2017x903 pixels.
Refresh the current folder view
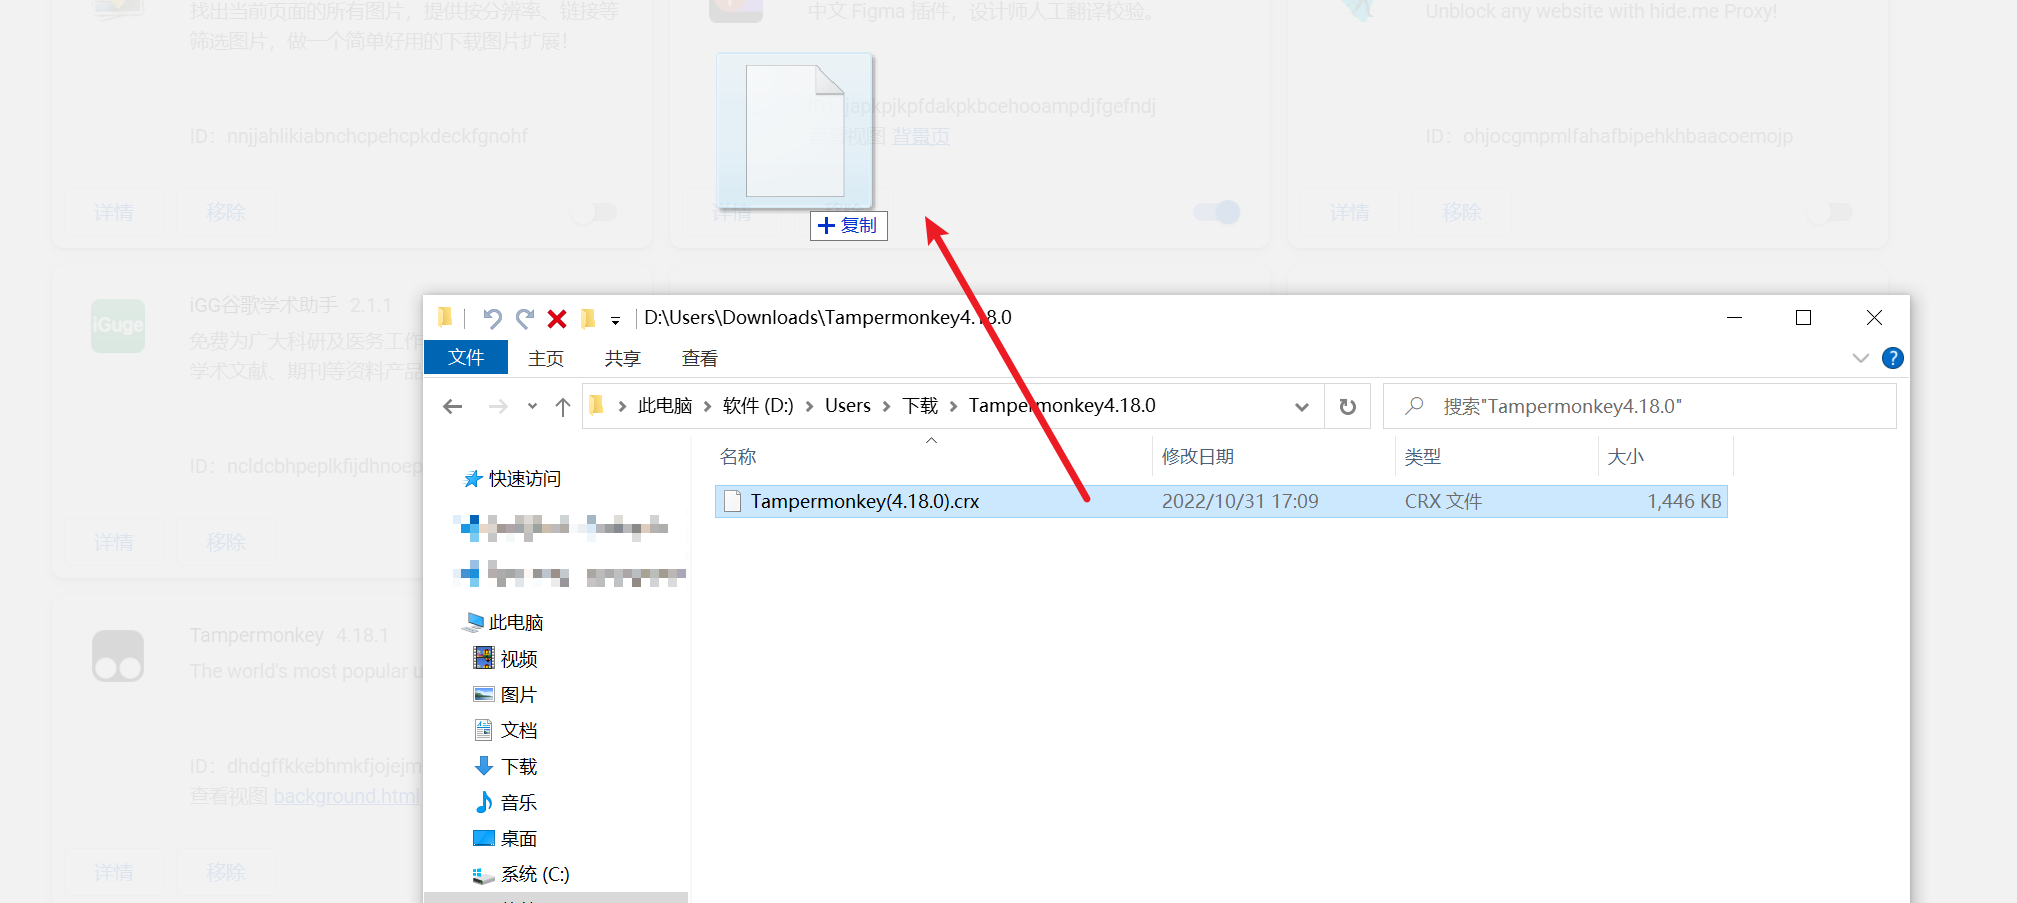pos(1348,406)
